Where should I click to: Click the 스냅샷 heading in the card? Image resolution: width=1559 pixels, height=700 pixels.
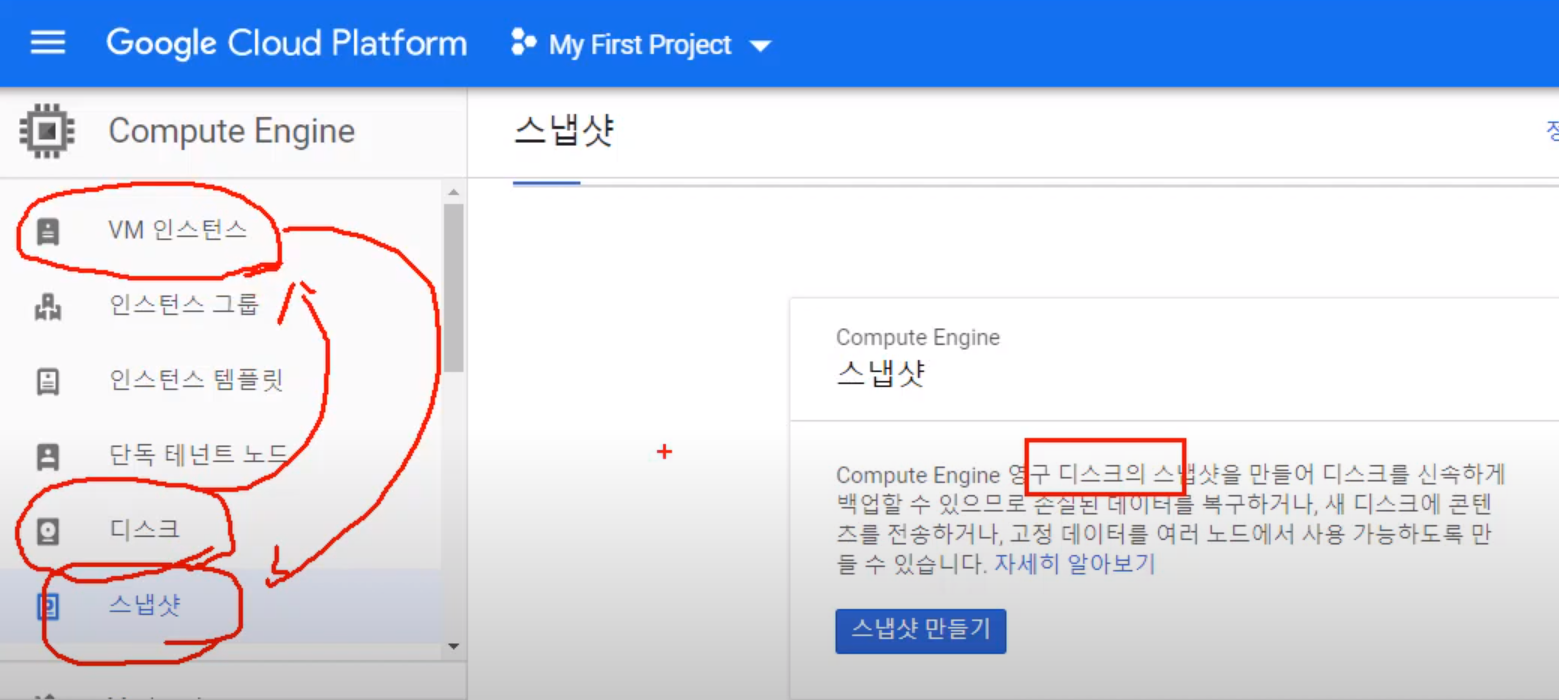[880, 372]
